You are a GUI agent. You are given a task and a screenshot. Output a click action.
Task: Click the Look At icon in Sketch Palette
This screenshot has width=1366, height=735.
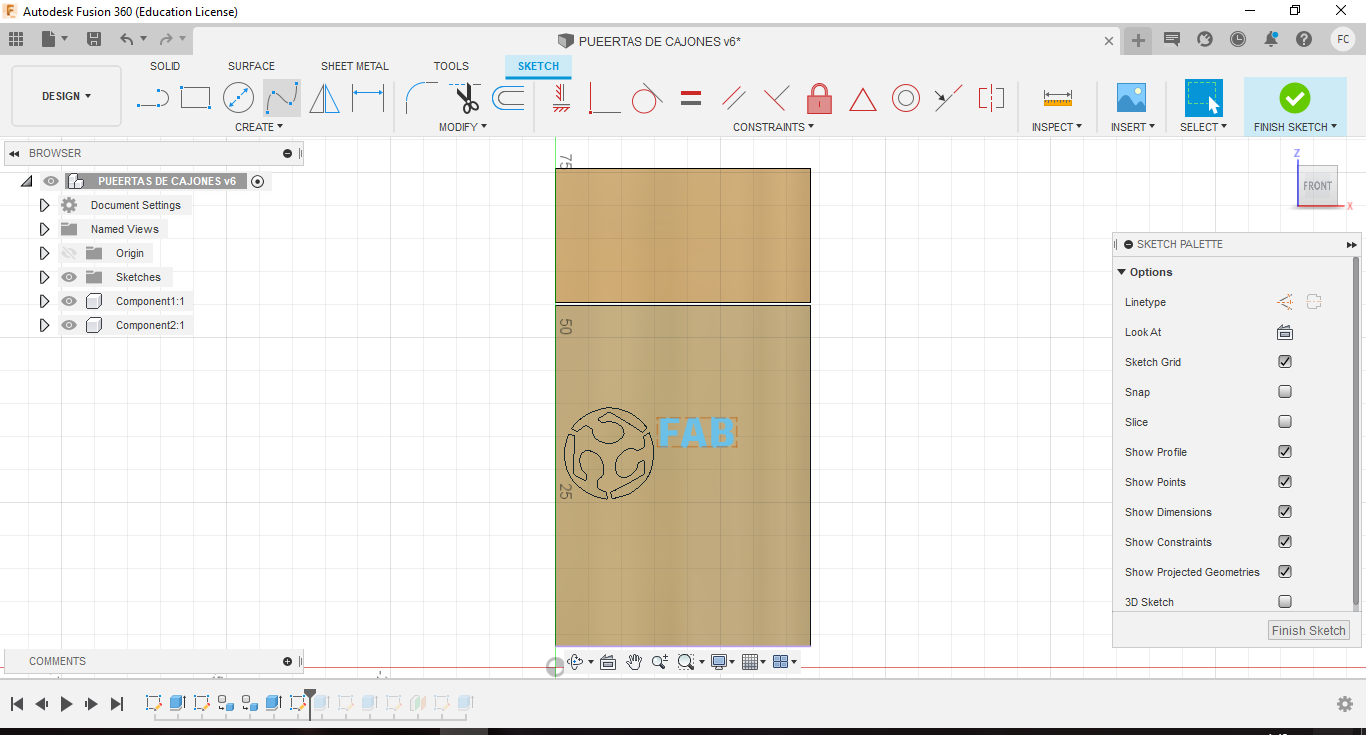(1285, 332)
